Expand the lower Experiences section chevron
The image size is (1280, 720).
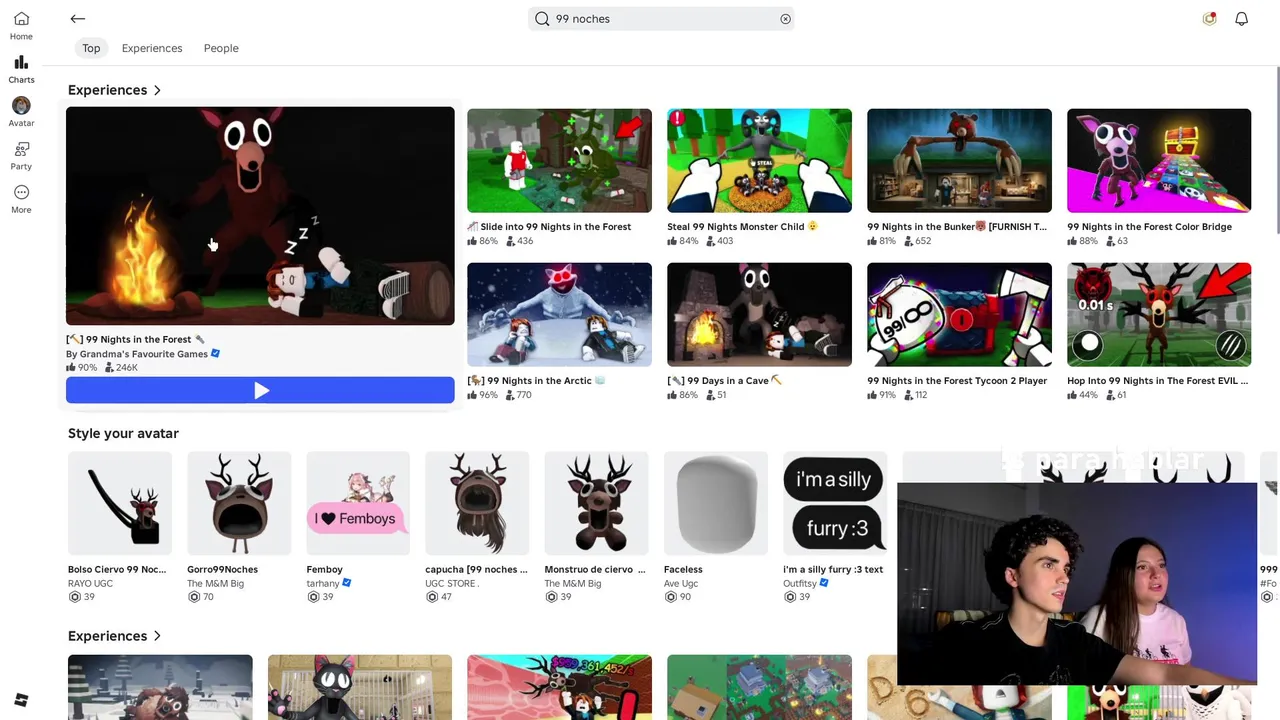click(157, 636)
